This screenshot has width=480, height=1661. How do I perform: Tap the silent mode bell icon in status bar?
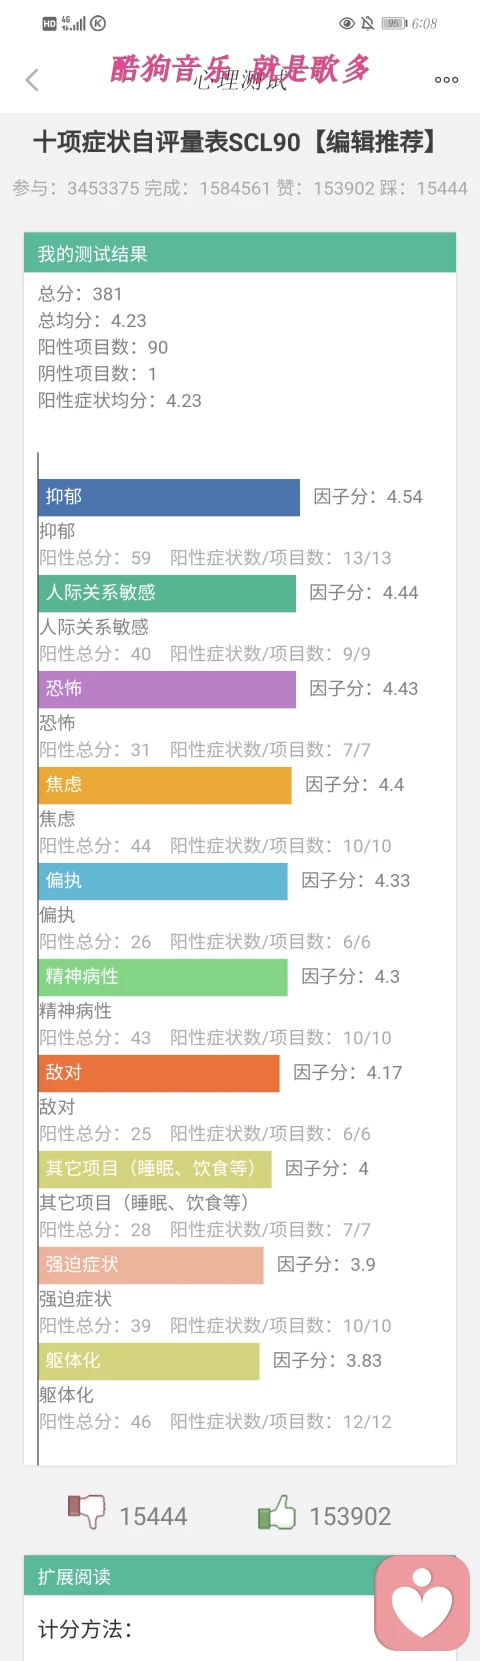click(x=367, y=23)
